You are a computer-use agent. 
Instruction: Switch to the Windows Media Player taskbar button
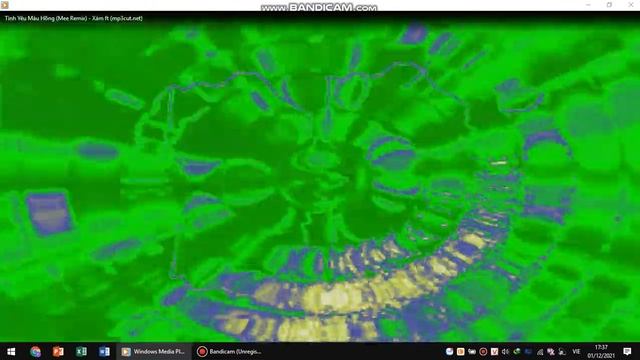click(x=154, y=351)
